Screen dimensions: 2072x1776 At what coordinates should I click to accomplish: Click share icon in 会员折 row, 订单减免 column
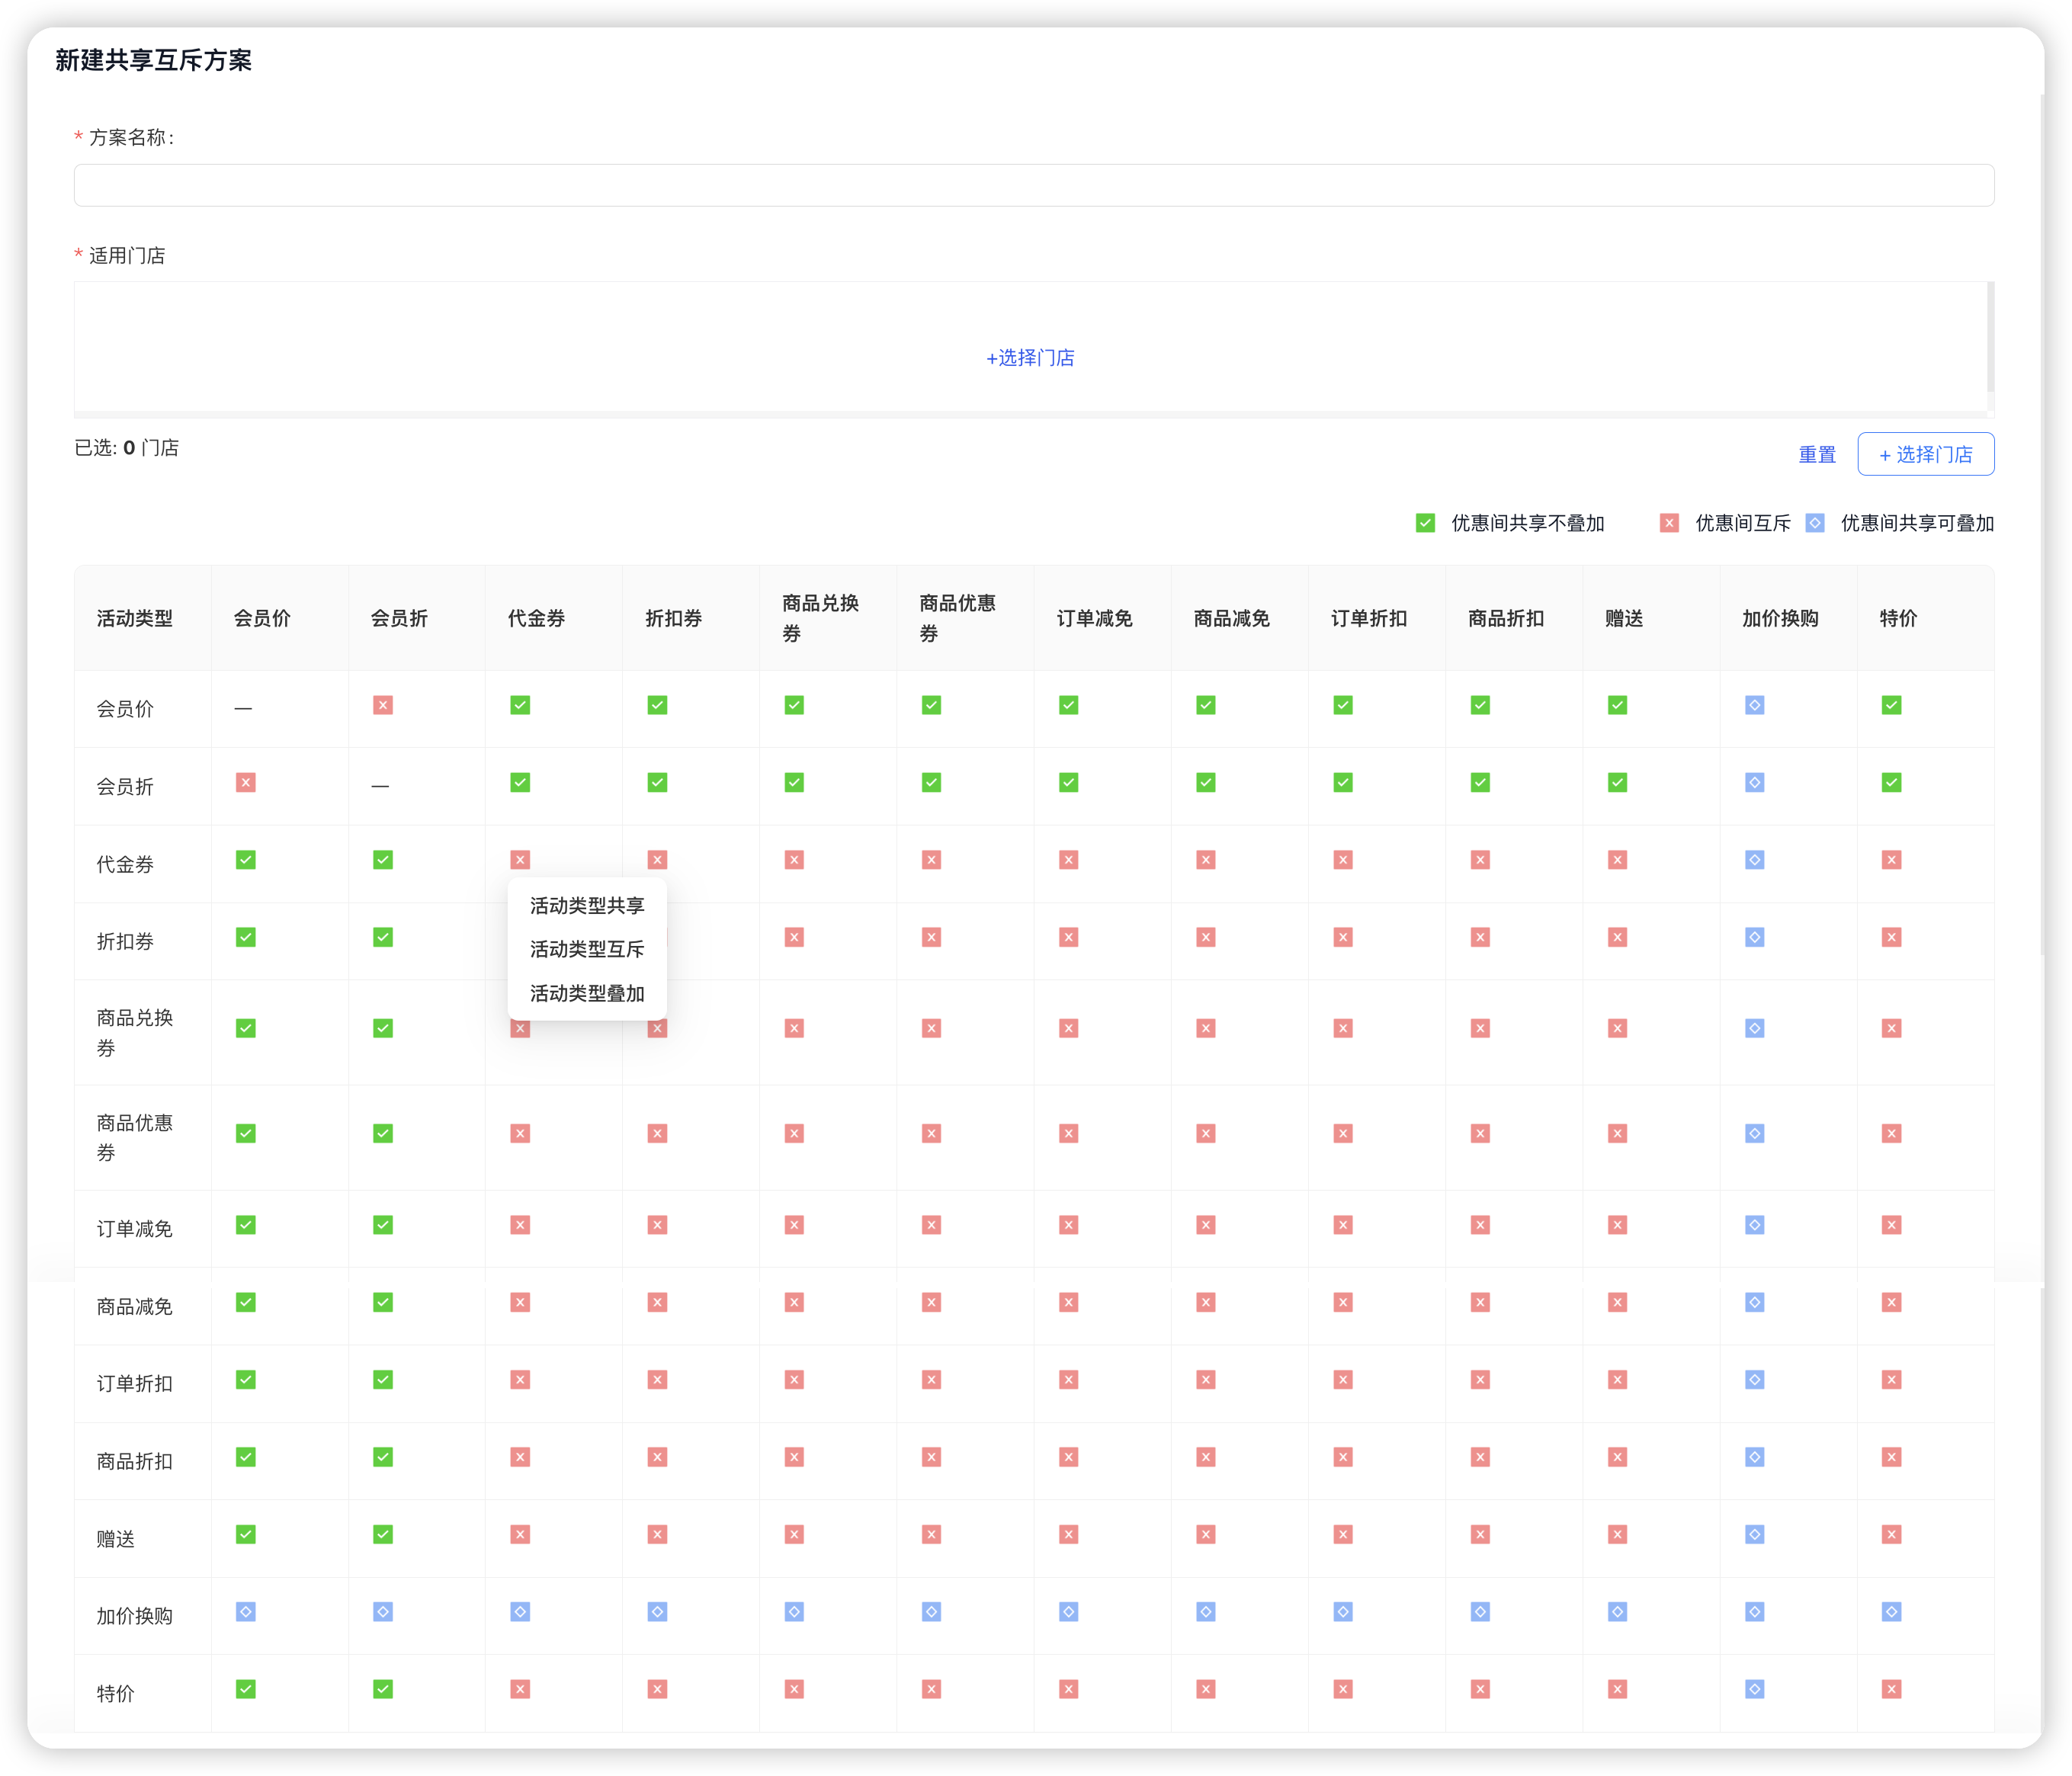coord(1069,782)
